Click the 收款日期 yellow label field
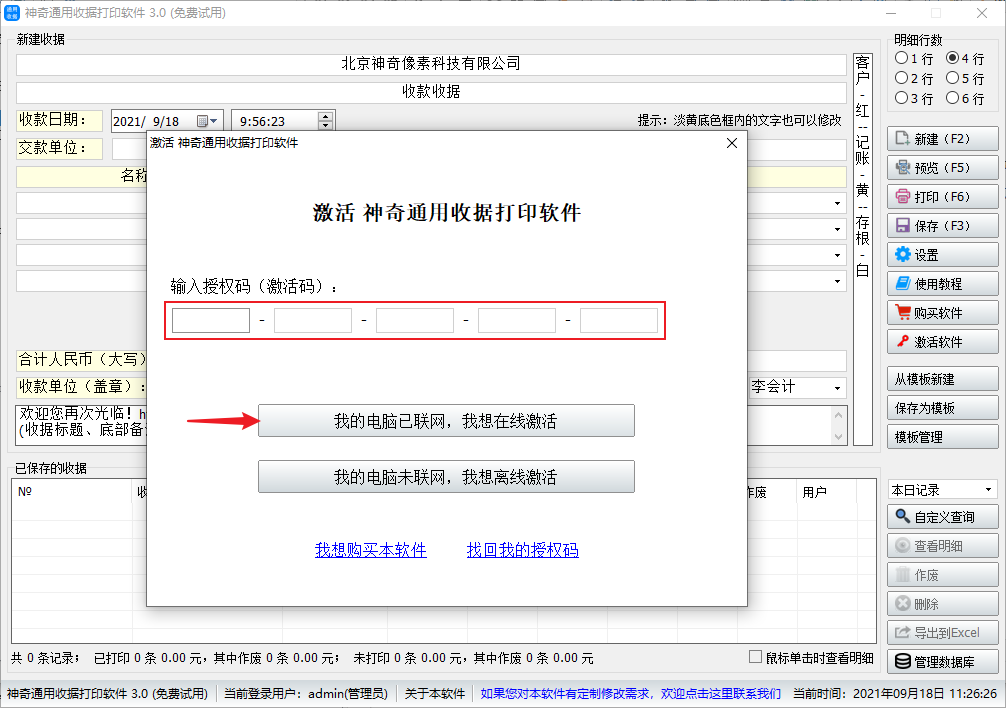This screenshot has width=1006, height=708. 60,120
